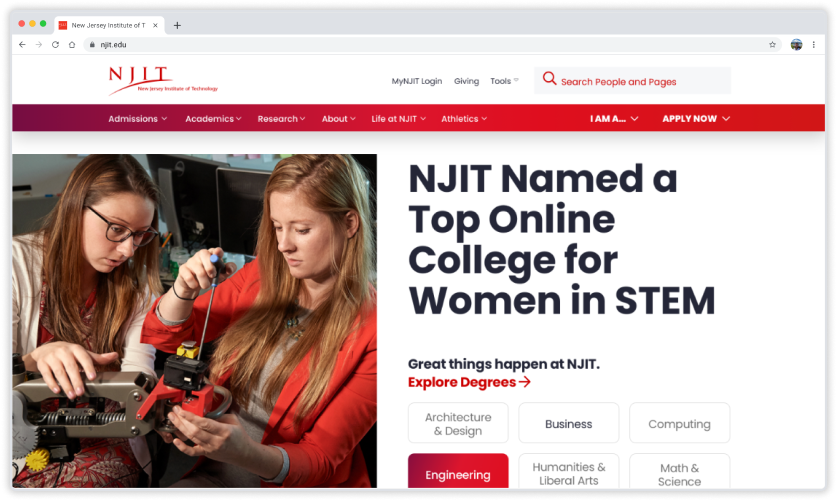This screenshot has height=501, width=837.
Task: Bookmark page with star icon
Action: click(x=772, y=45)
